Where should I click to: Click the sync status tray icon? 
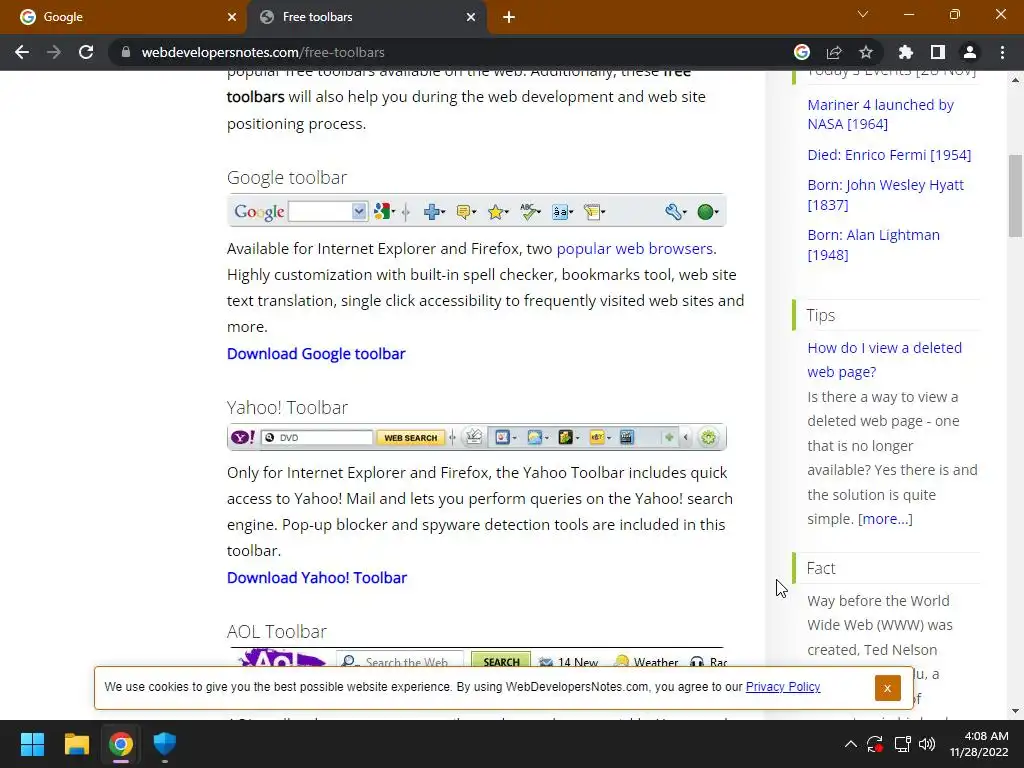[x=875, y=744]
